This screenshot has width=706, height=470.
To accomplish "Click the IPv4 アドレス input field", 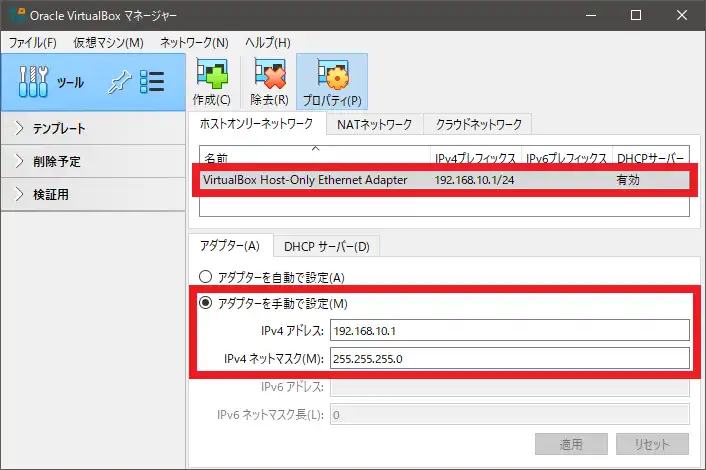I will pos(510,330).
